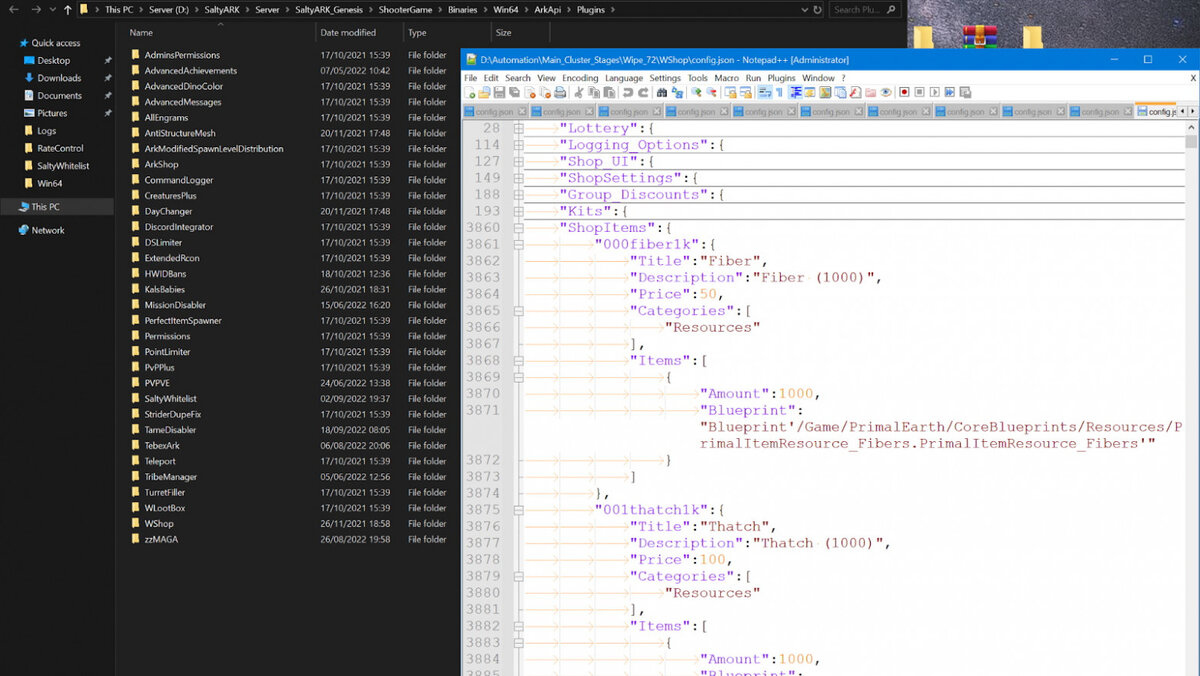Click the Back arrow in File Explorer

12,9
